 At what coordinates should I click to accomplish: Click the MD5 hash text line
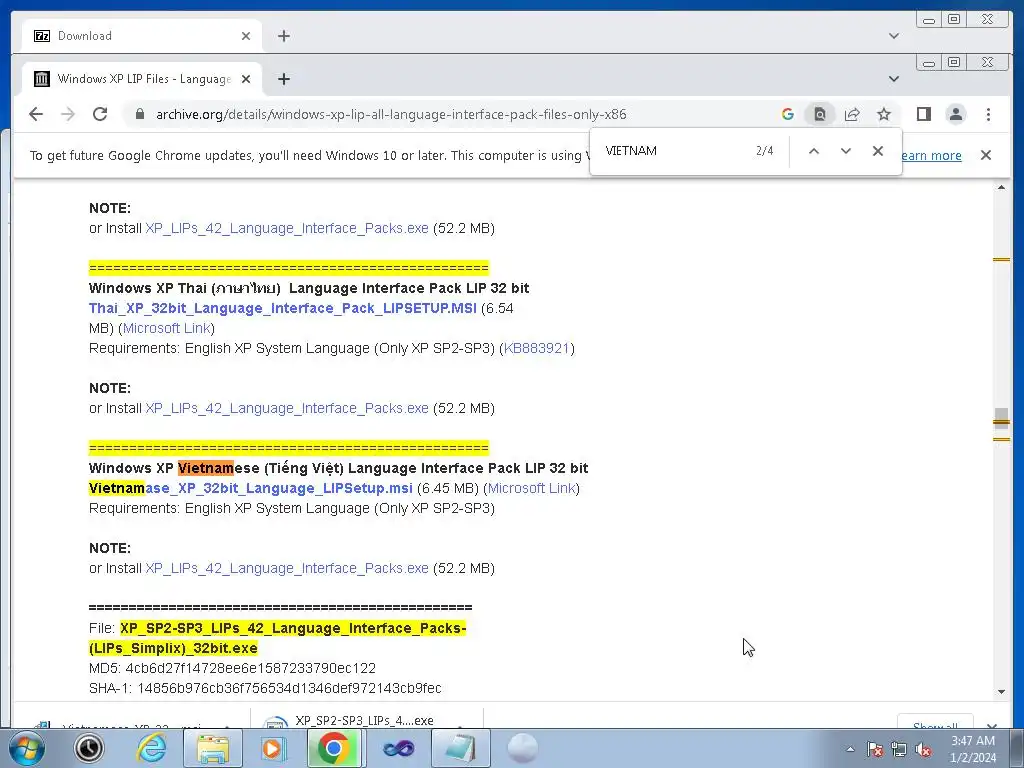(232, 668)
